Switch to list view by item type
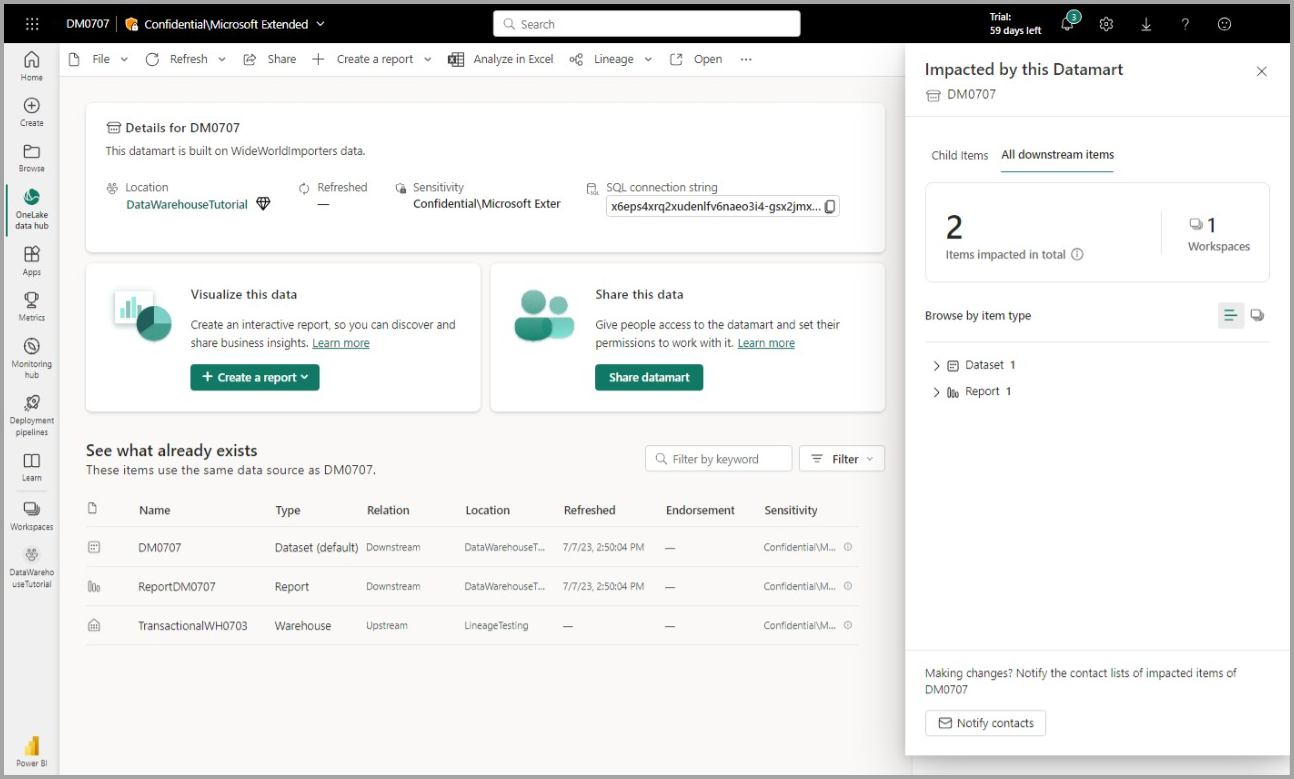Viewport: 1294px width, 779px height. 1231,315
